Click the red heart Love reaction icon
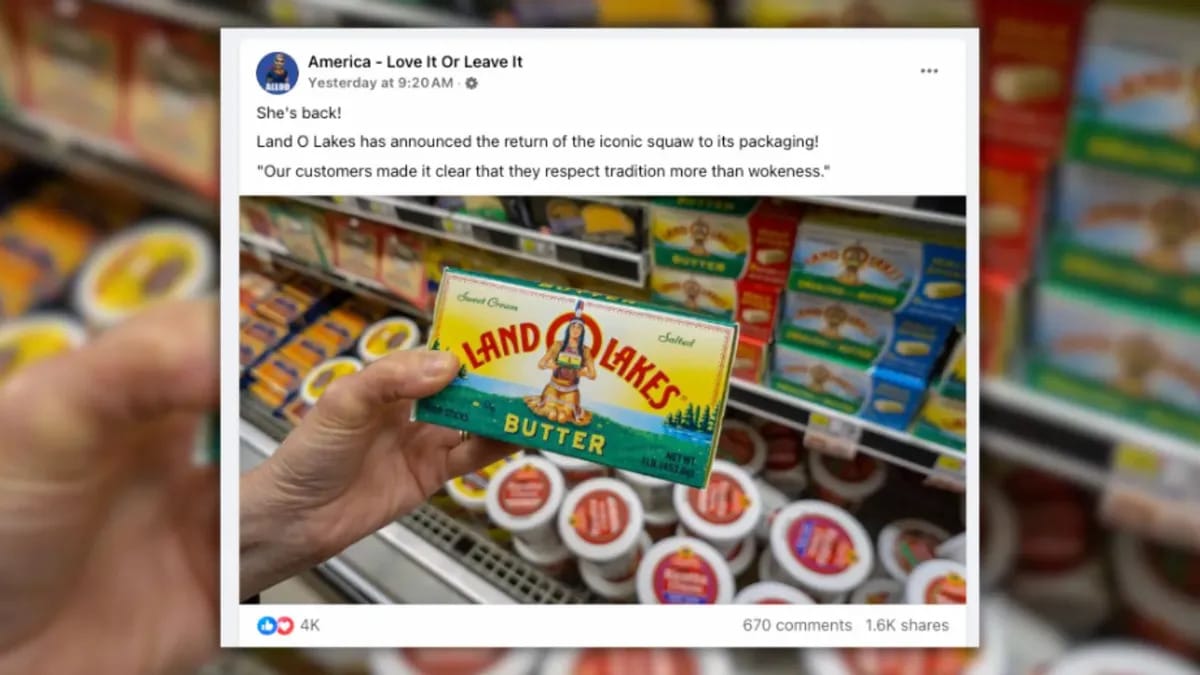This screenshot has width=1200, height=675. point(284,625)
